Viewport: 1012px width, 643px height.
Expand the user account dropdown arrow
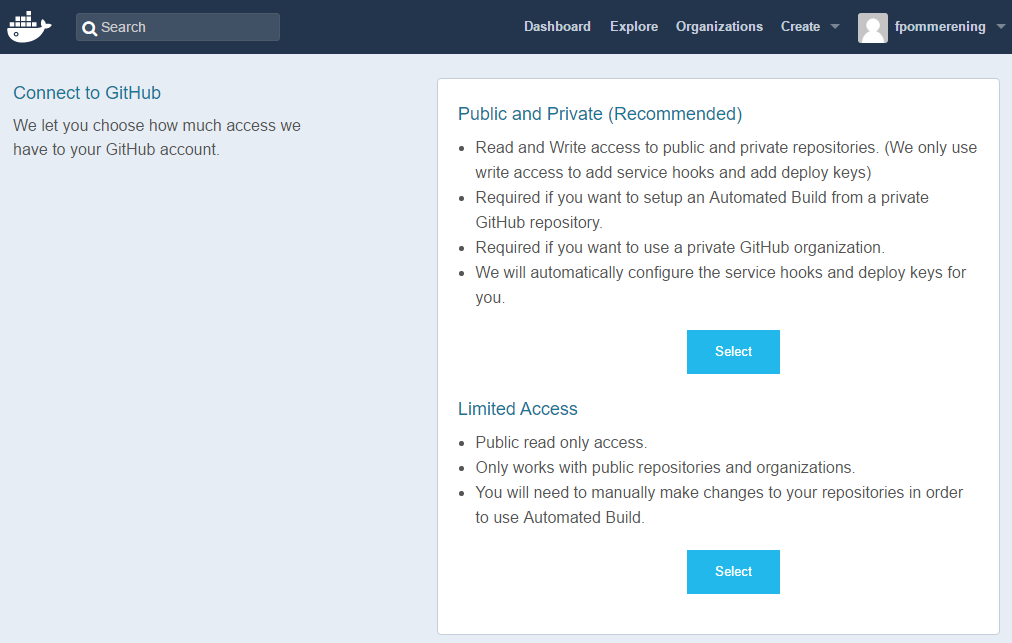coord(1001,26)
